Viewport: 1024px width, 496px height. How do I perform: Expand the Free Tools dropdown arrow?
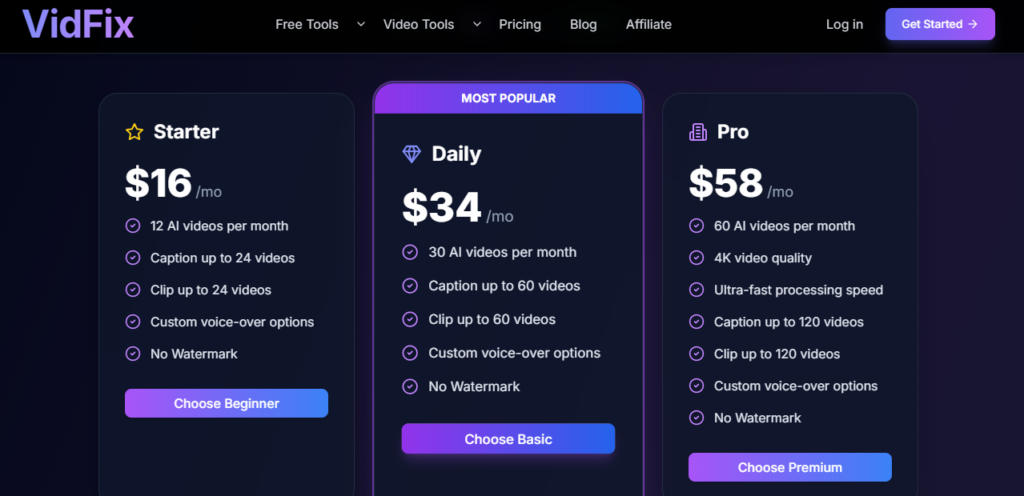tap(361, 24)
